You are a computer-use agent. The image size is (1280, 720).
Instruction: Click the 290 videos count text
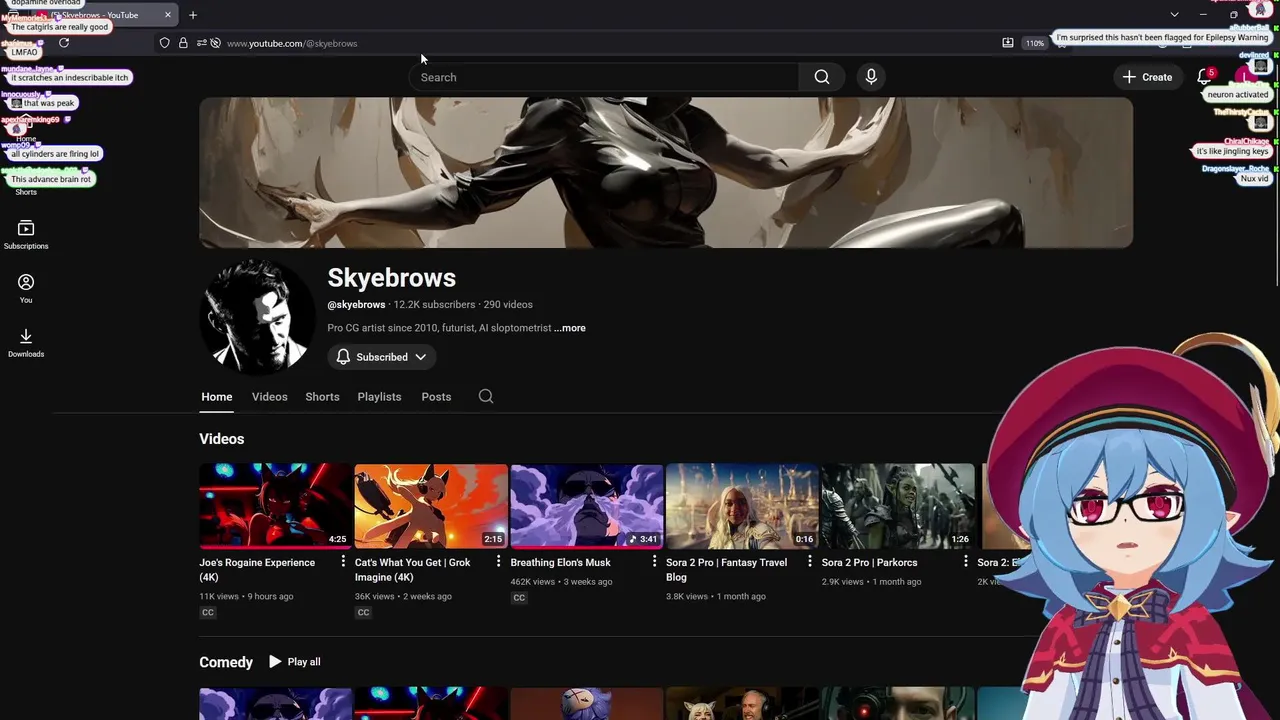point(508,305)
